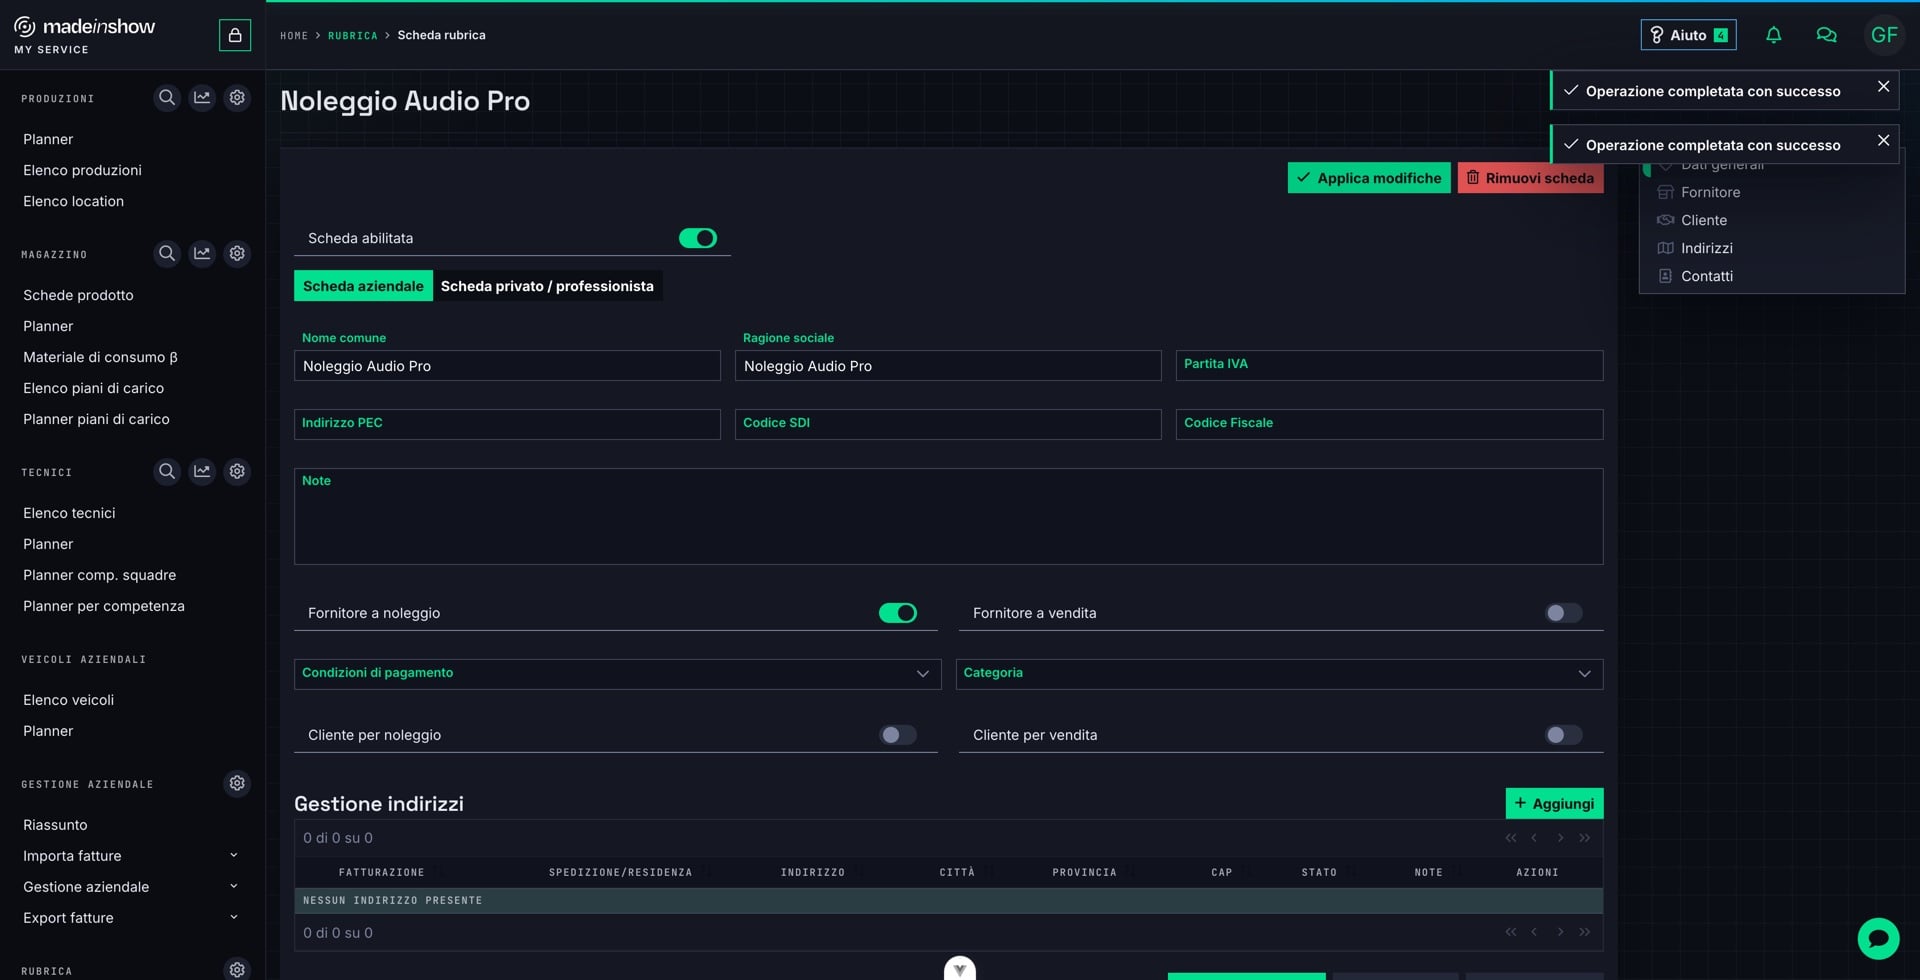Click the Indirizzo PEC input field
This screenshot has height=980, width=1920.
[x=507, y=424]
